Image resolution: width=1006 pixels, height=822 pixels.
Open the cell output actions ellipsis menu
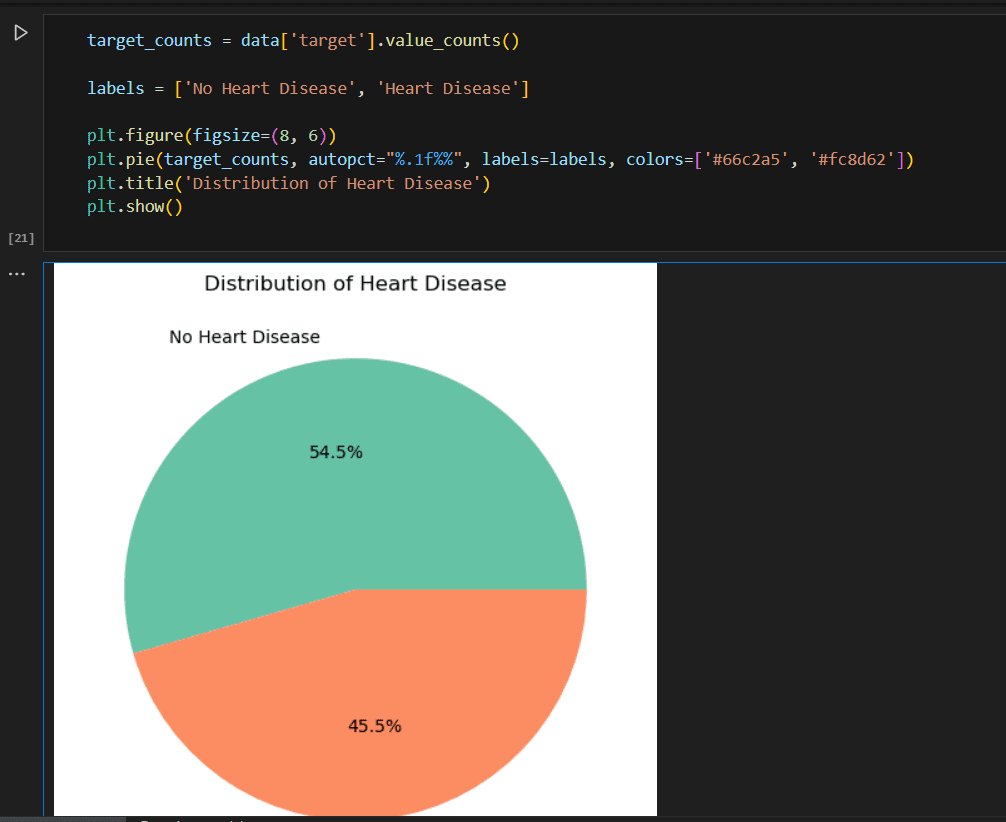(x=17, y=274)
